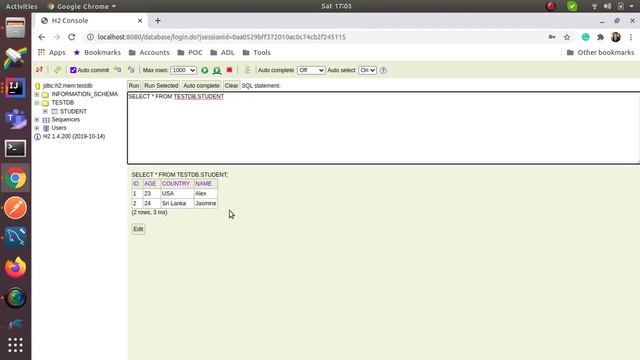The image size is (640, 360).
Task: Expand the Users node
Action: pos(37,128)
